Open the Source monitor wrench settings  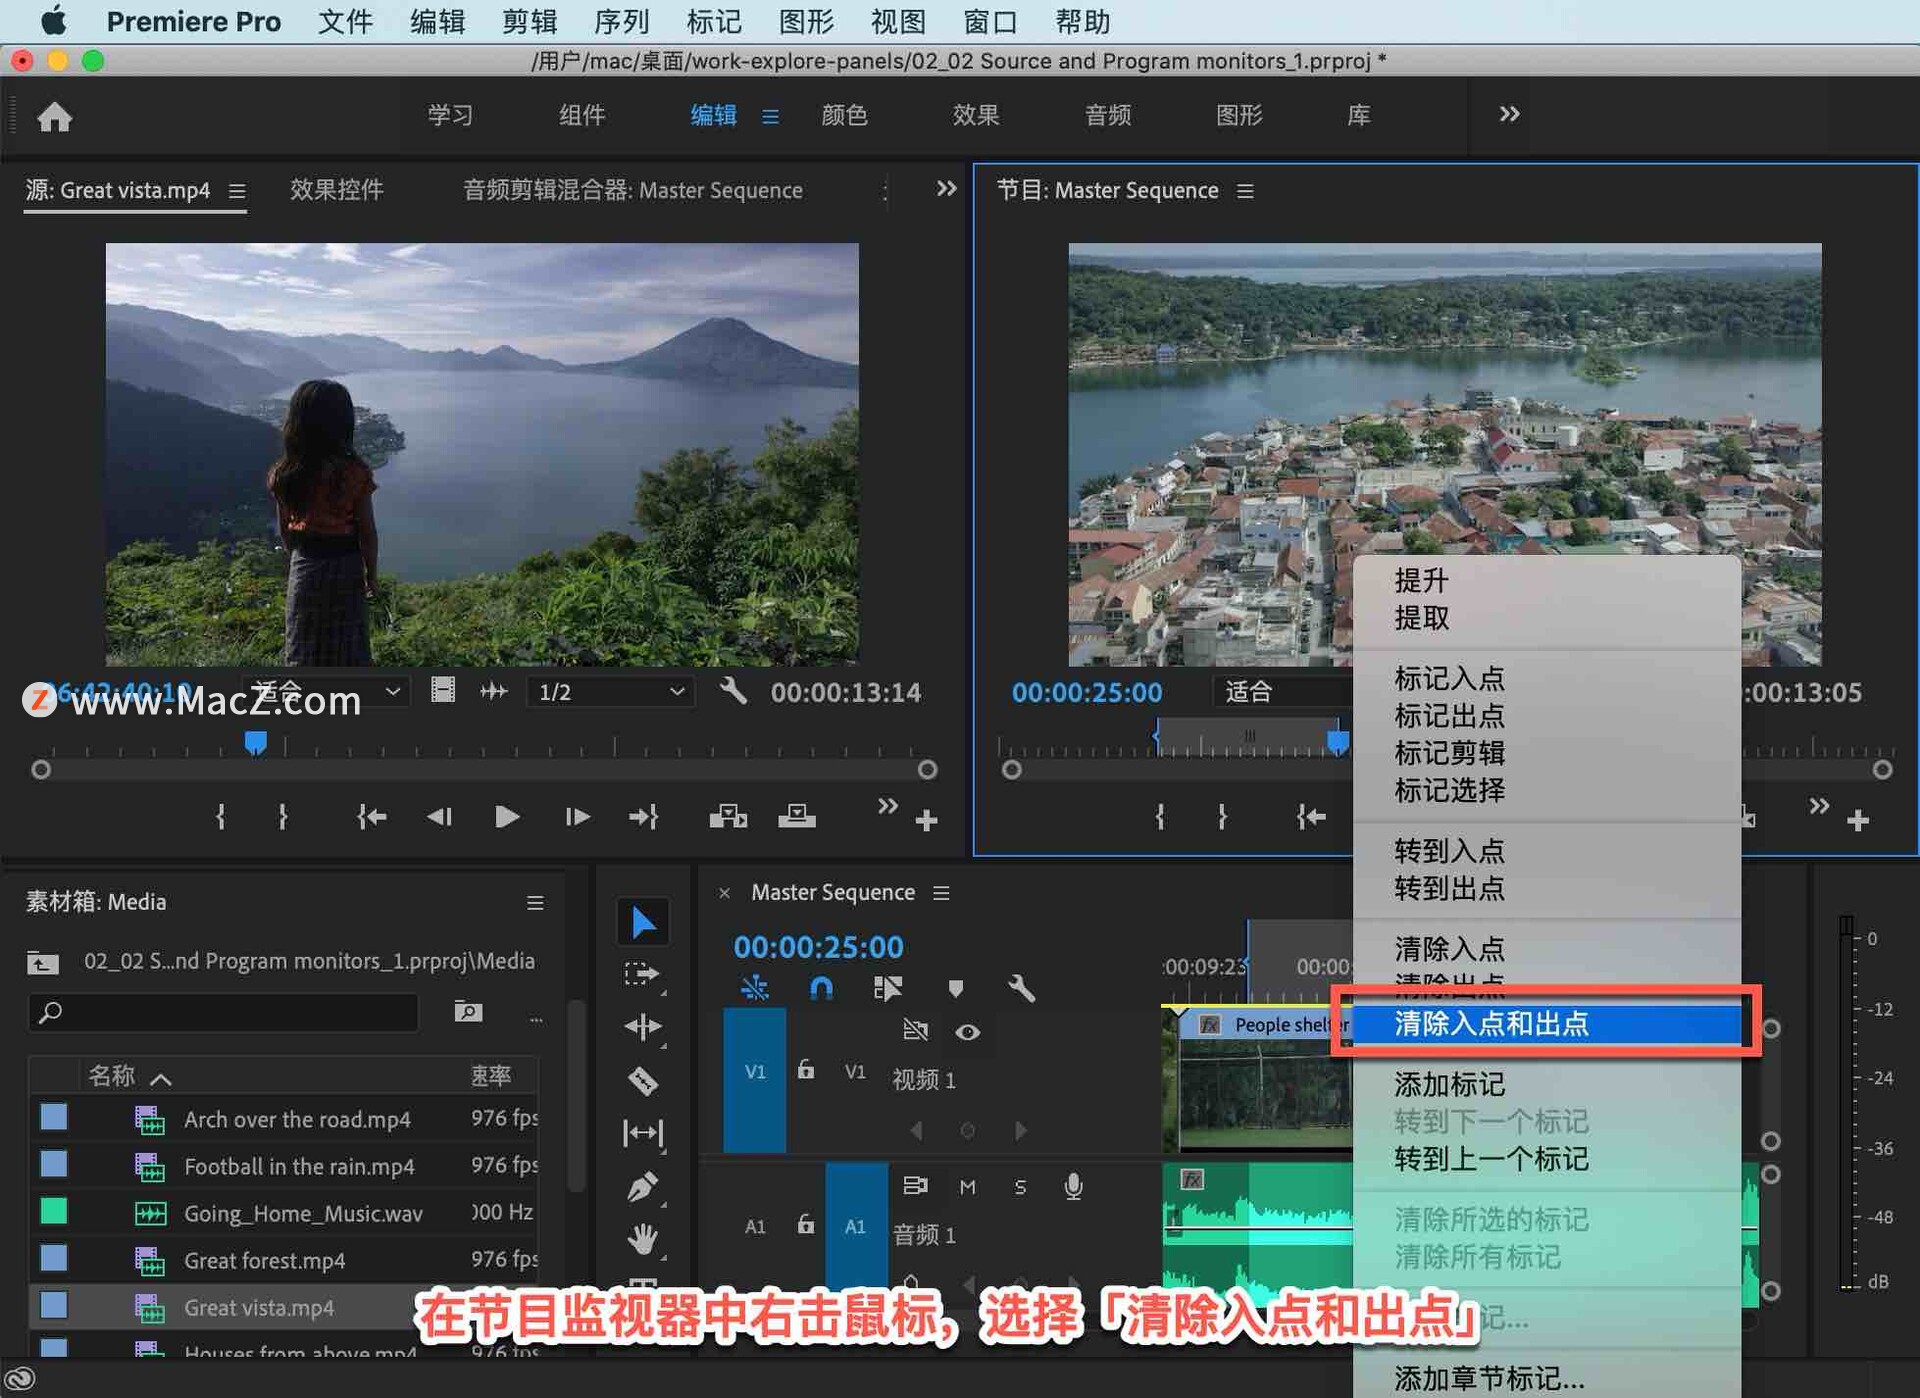click(733, 691)
